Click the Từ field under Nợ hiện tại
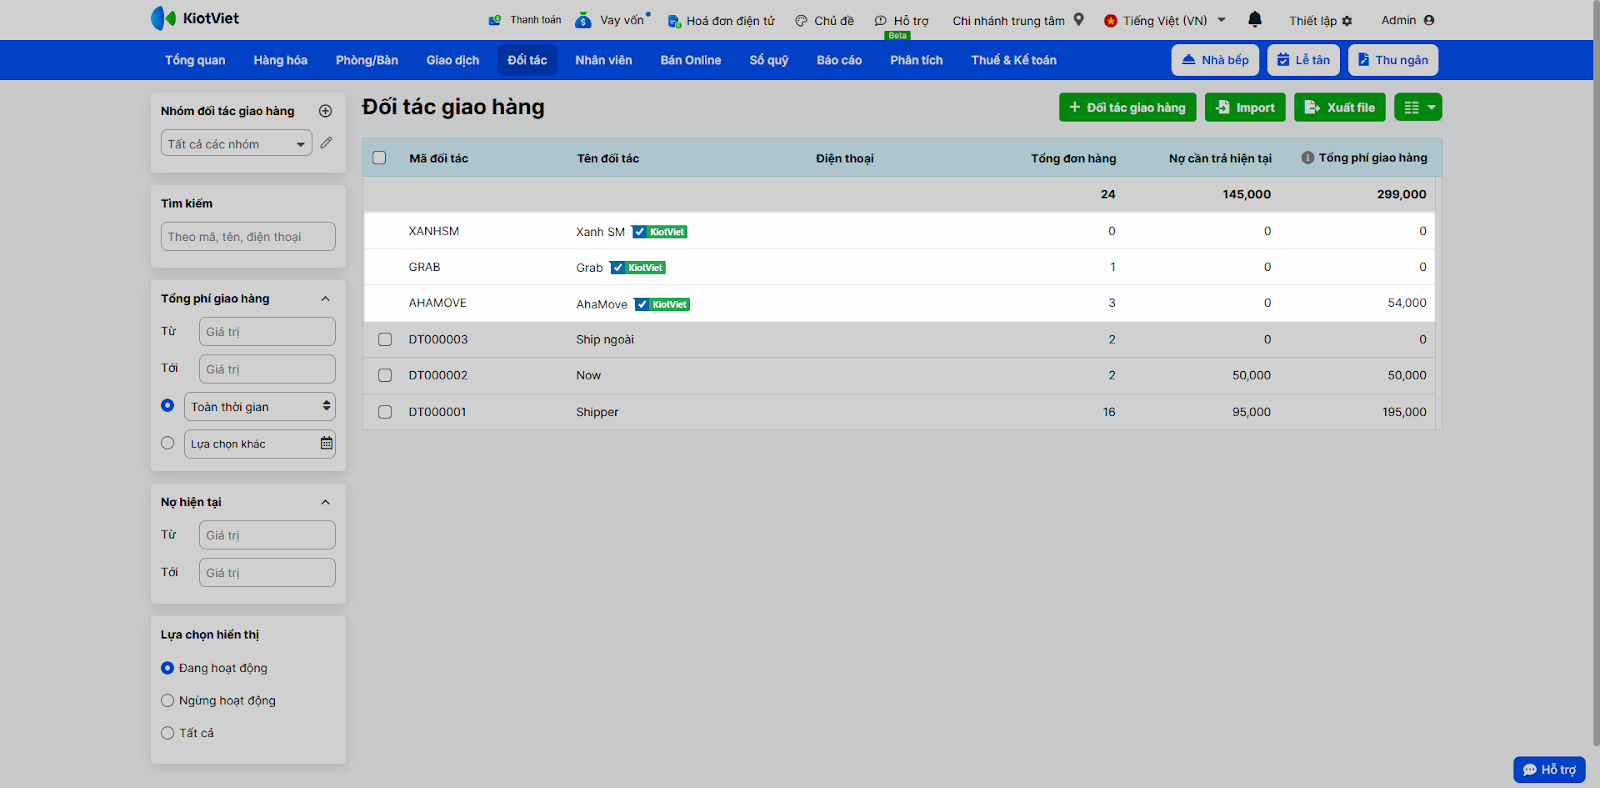This screenshot has height=788, width=1600. coord(267,535)
